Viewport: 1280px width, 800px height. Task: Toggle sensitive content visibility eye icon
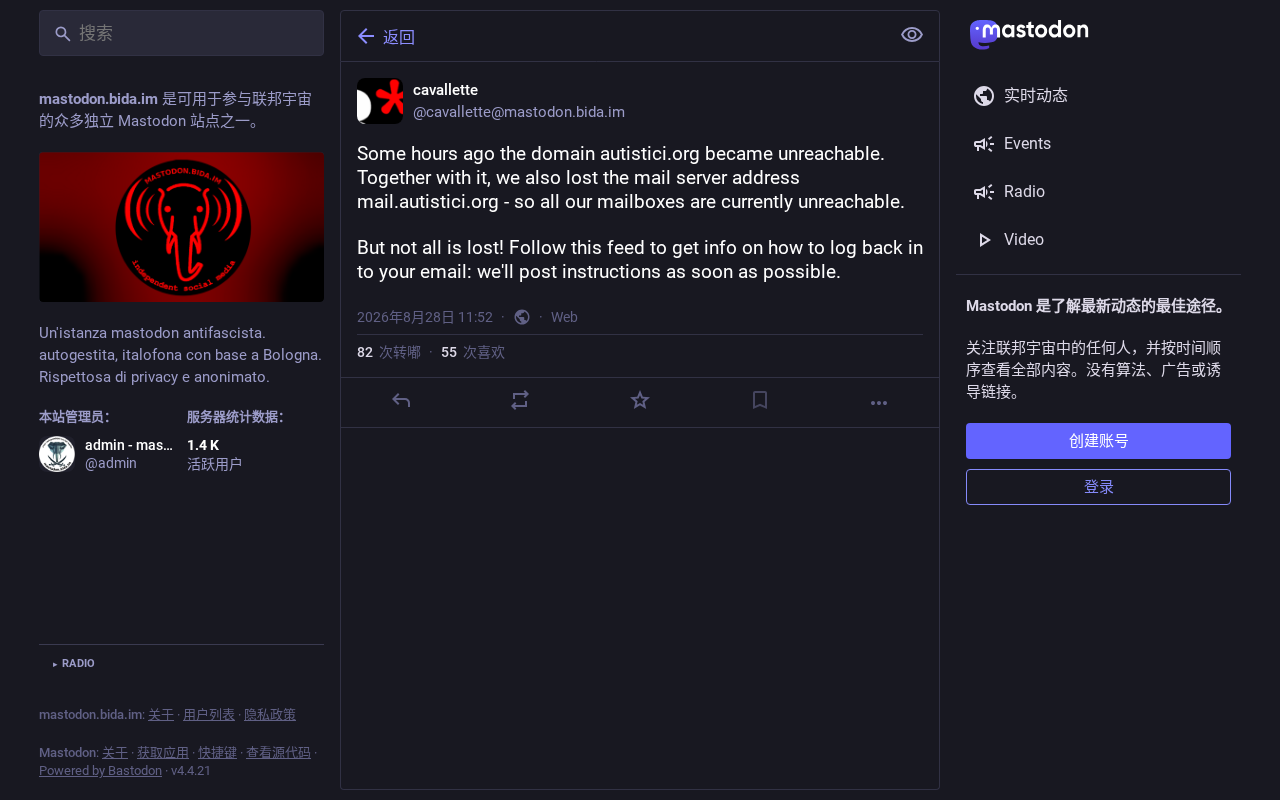point(911,35)
